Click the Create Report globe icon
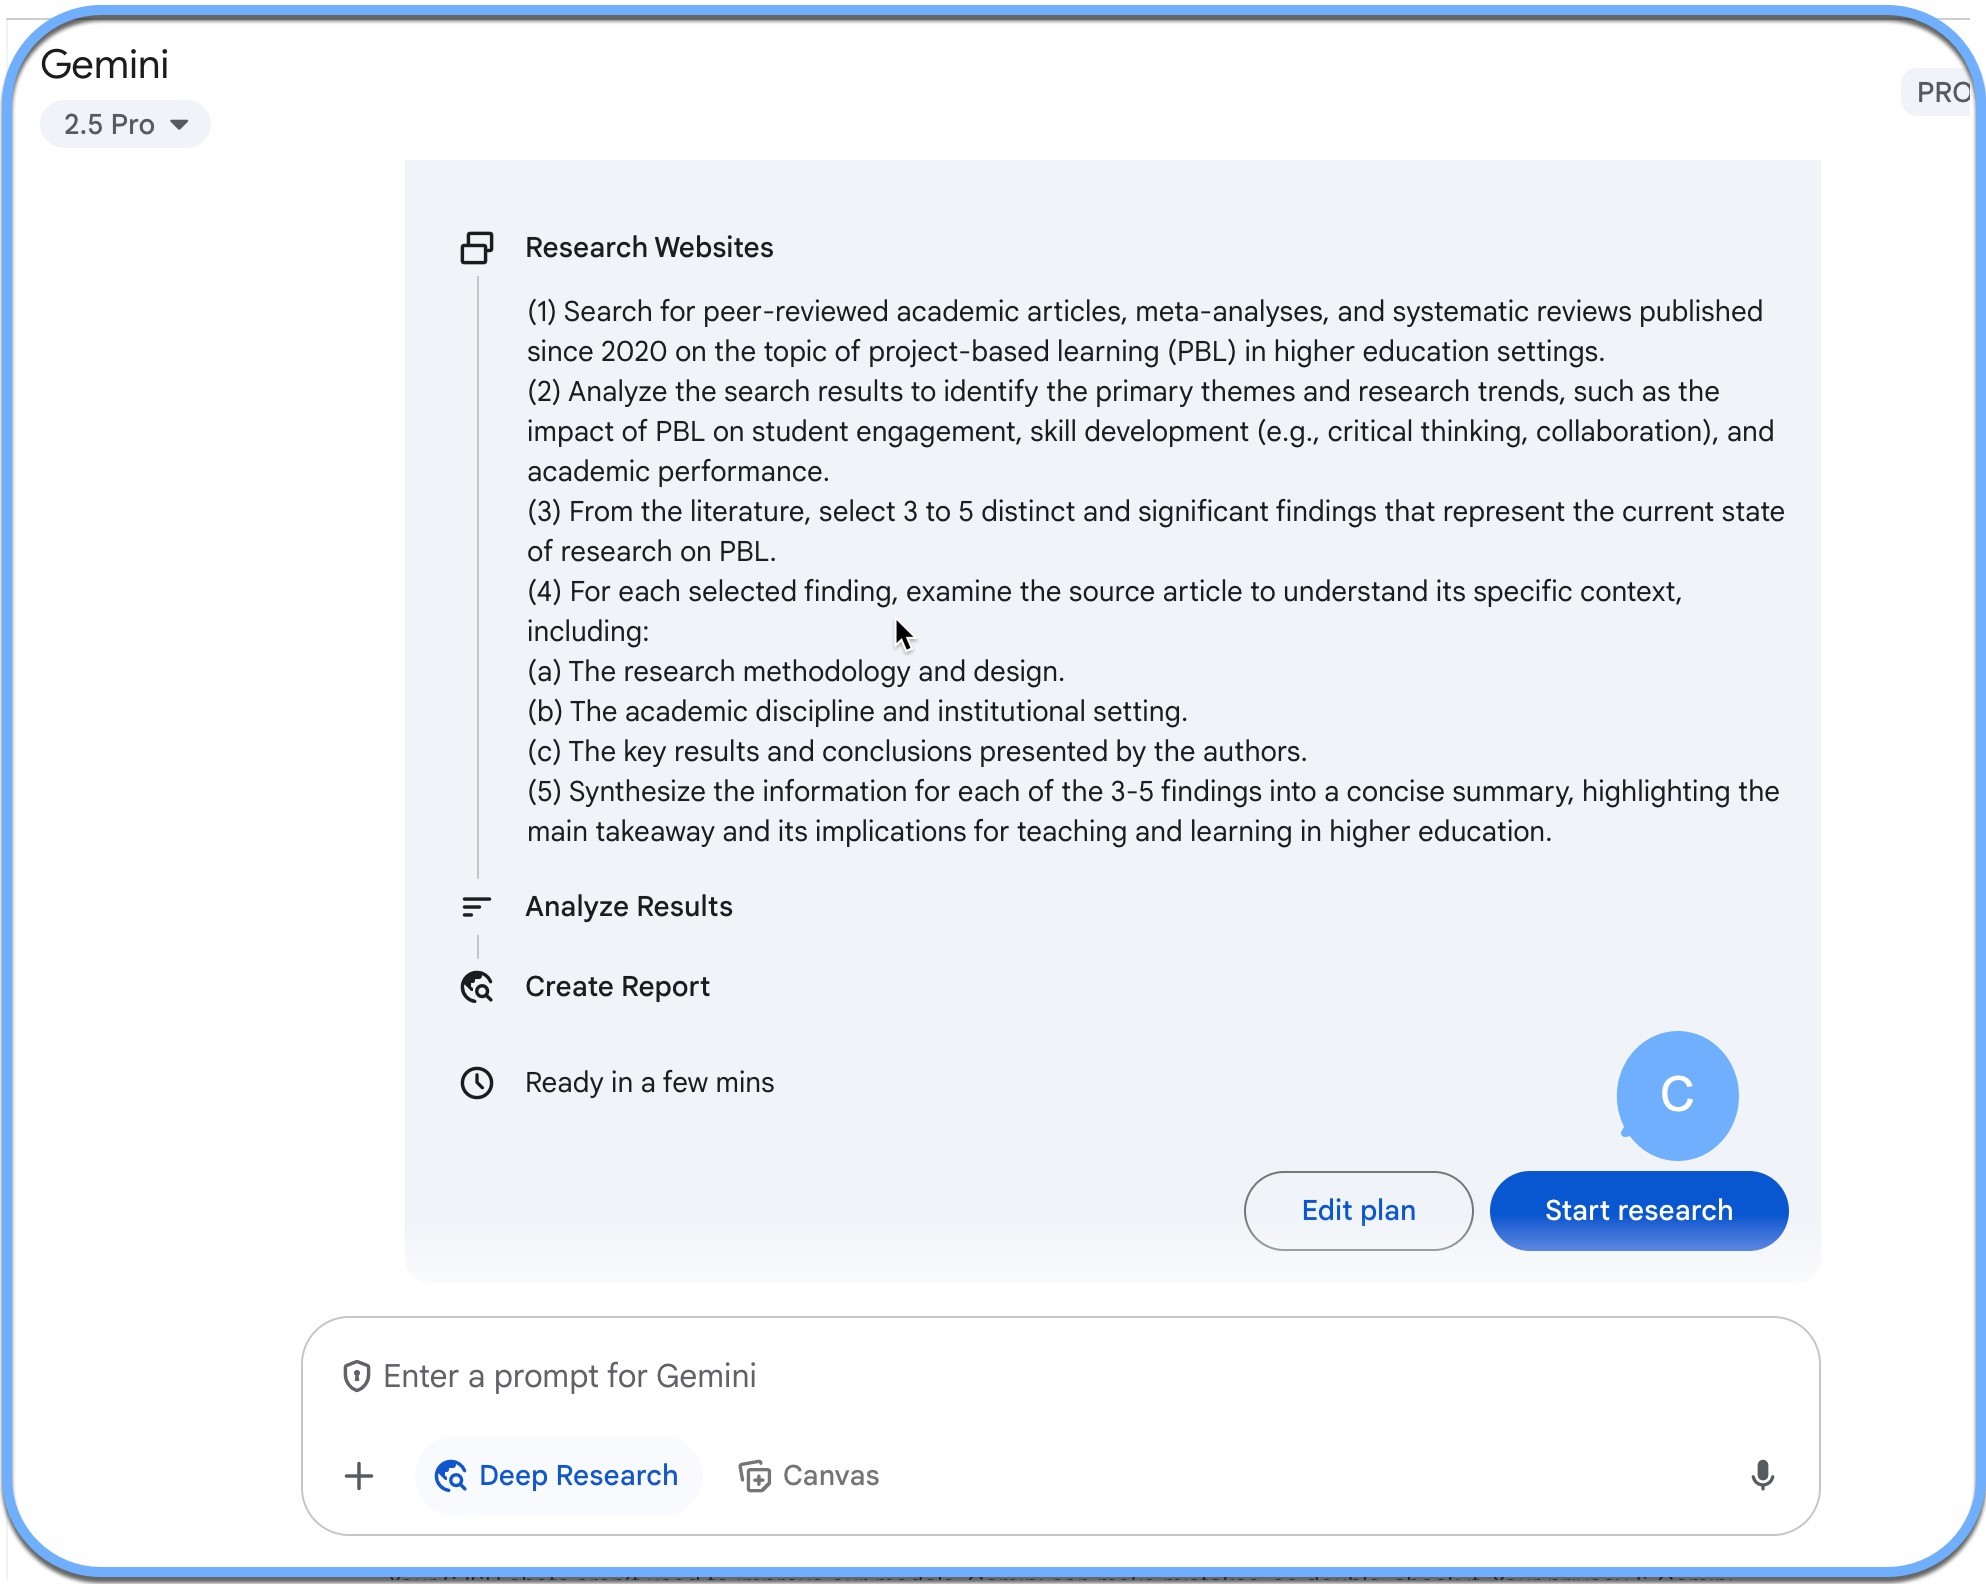 [477, 987]
